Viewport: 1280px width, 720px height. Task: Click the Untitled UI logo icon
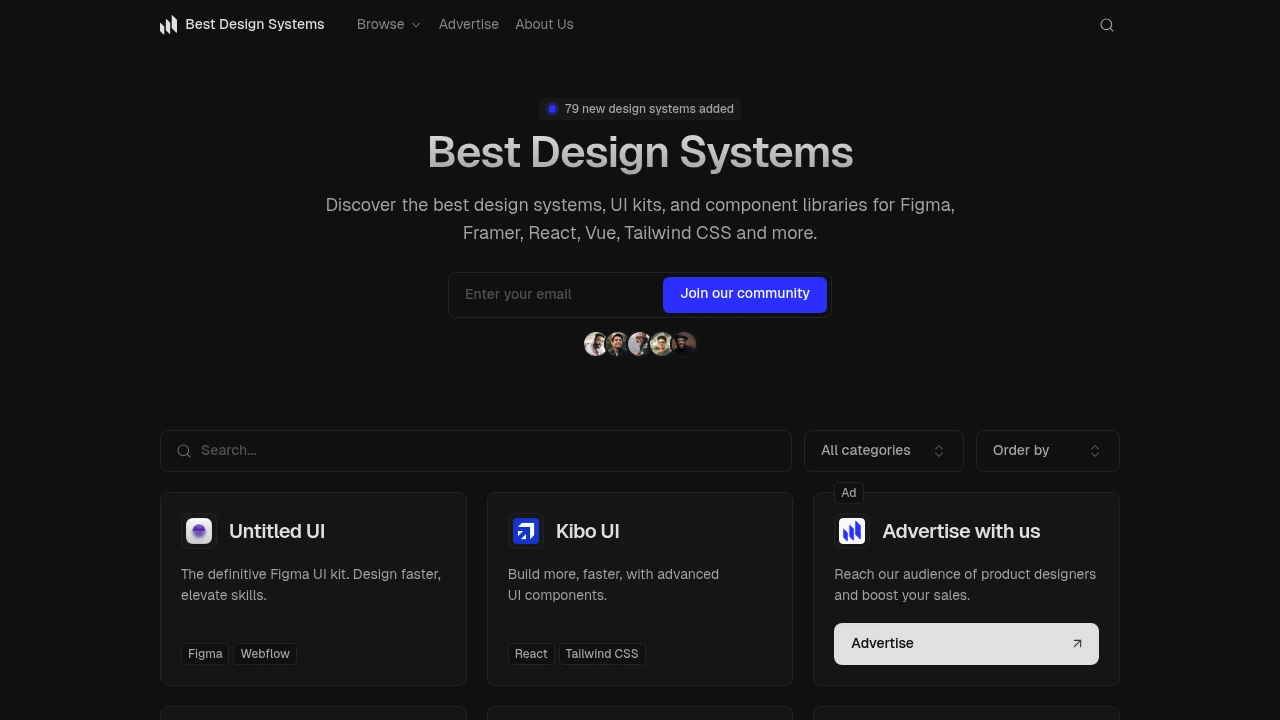[x=199, y=531]
